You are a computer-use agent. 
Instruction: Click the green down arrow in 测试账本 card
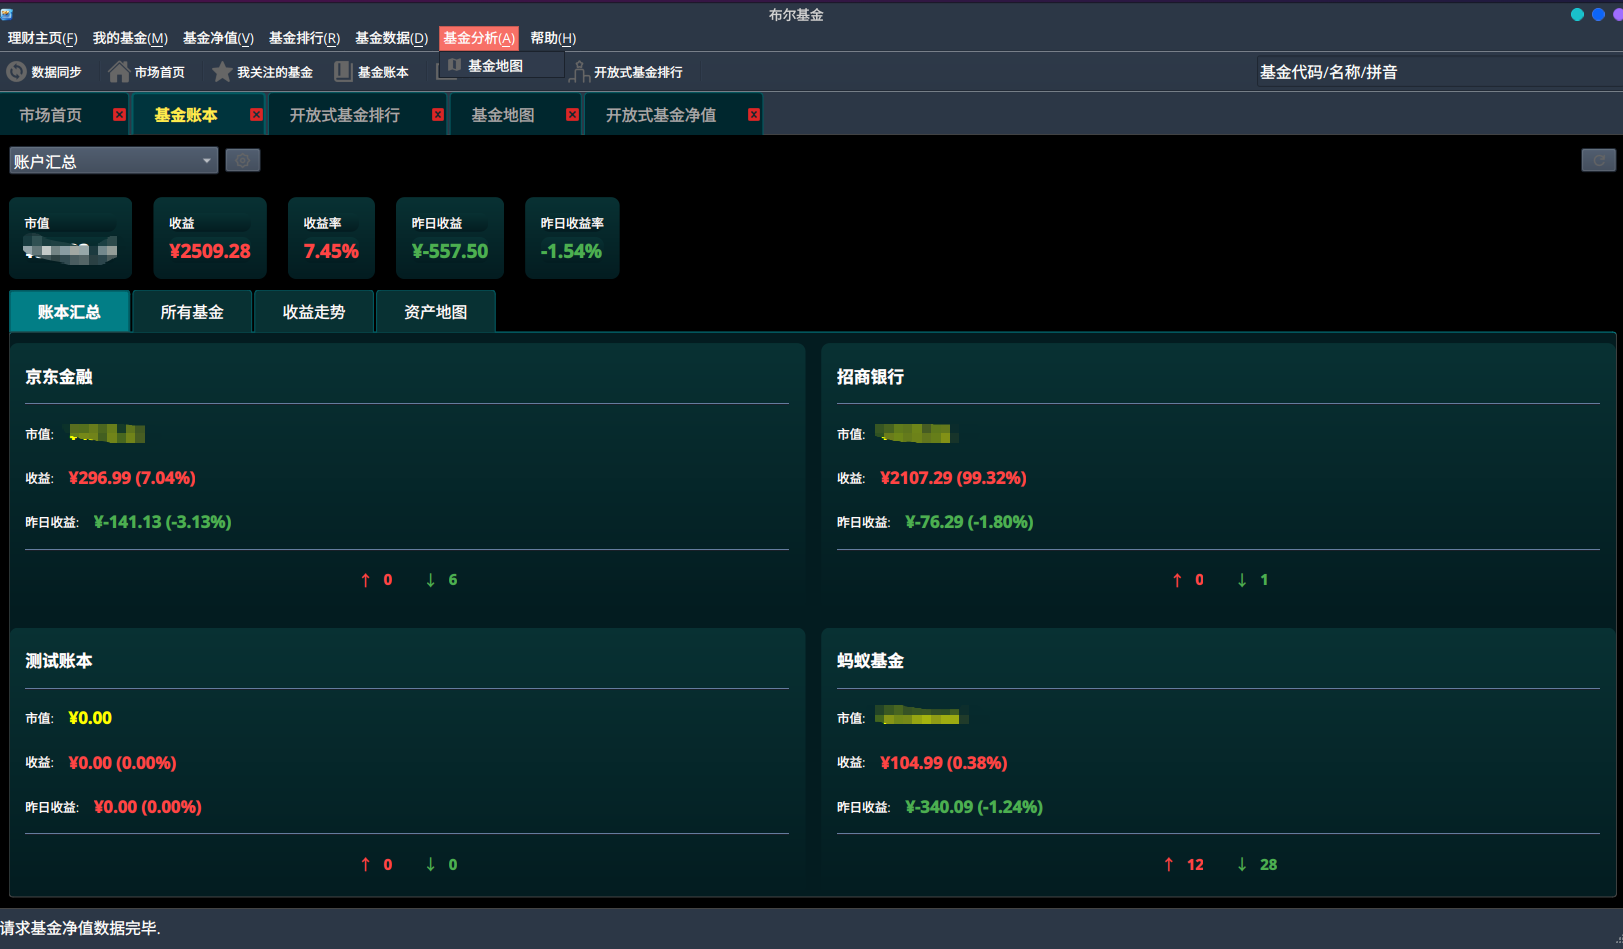[x=431, y=864]
